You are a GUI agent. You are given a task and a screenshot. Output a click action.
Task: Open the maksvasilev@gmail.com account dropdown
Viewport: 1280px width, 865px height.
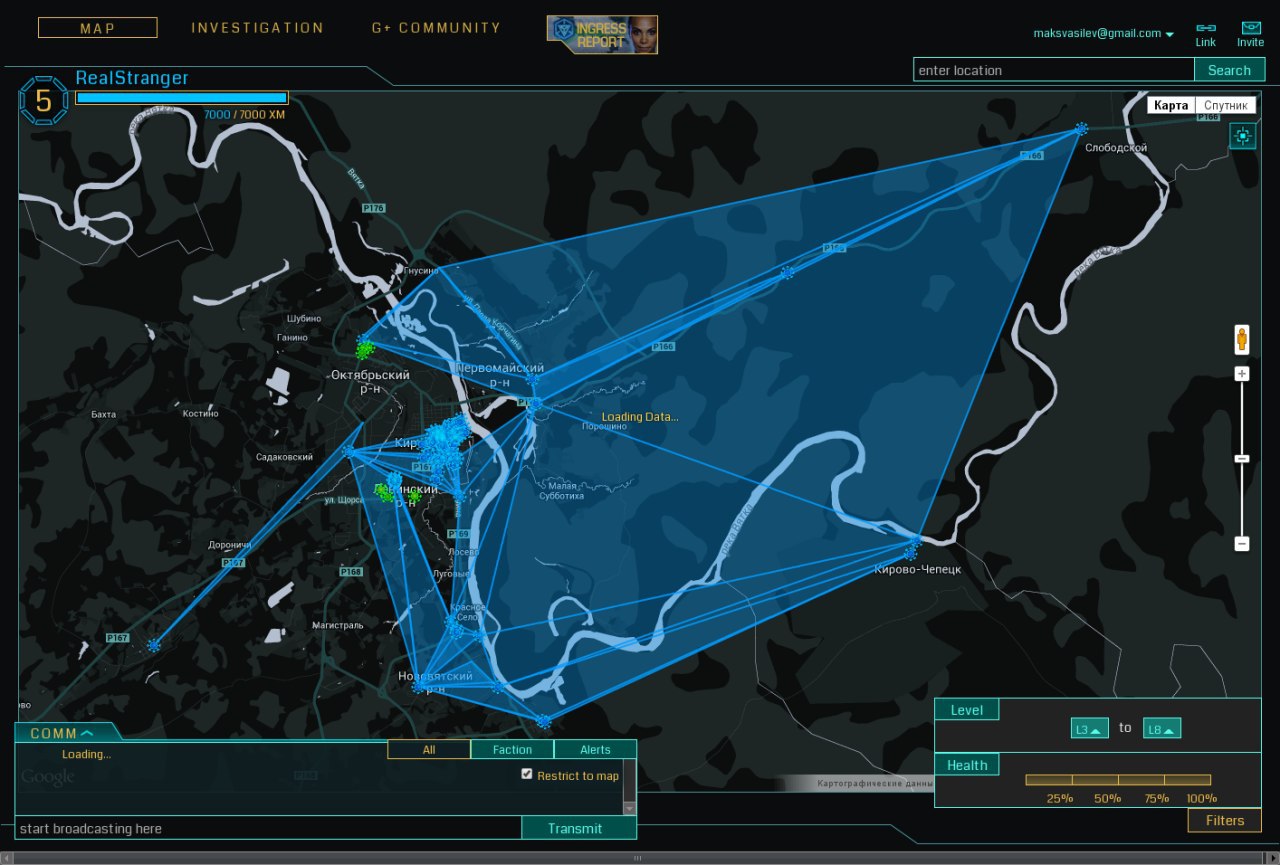click(1103, 33)
